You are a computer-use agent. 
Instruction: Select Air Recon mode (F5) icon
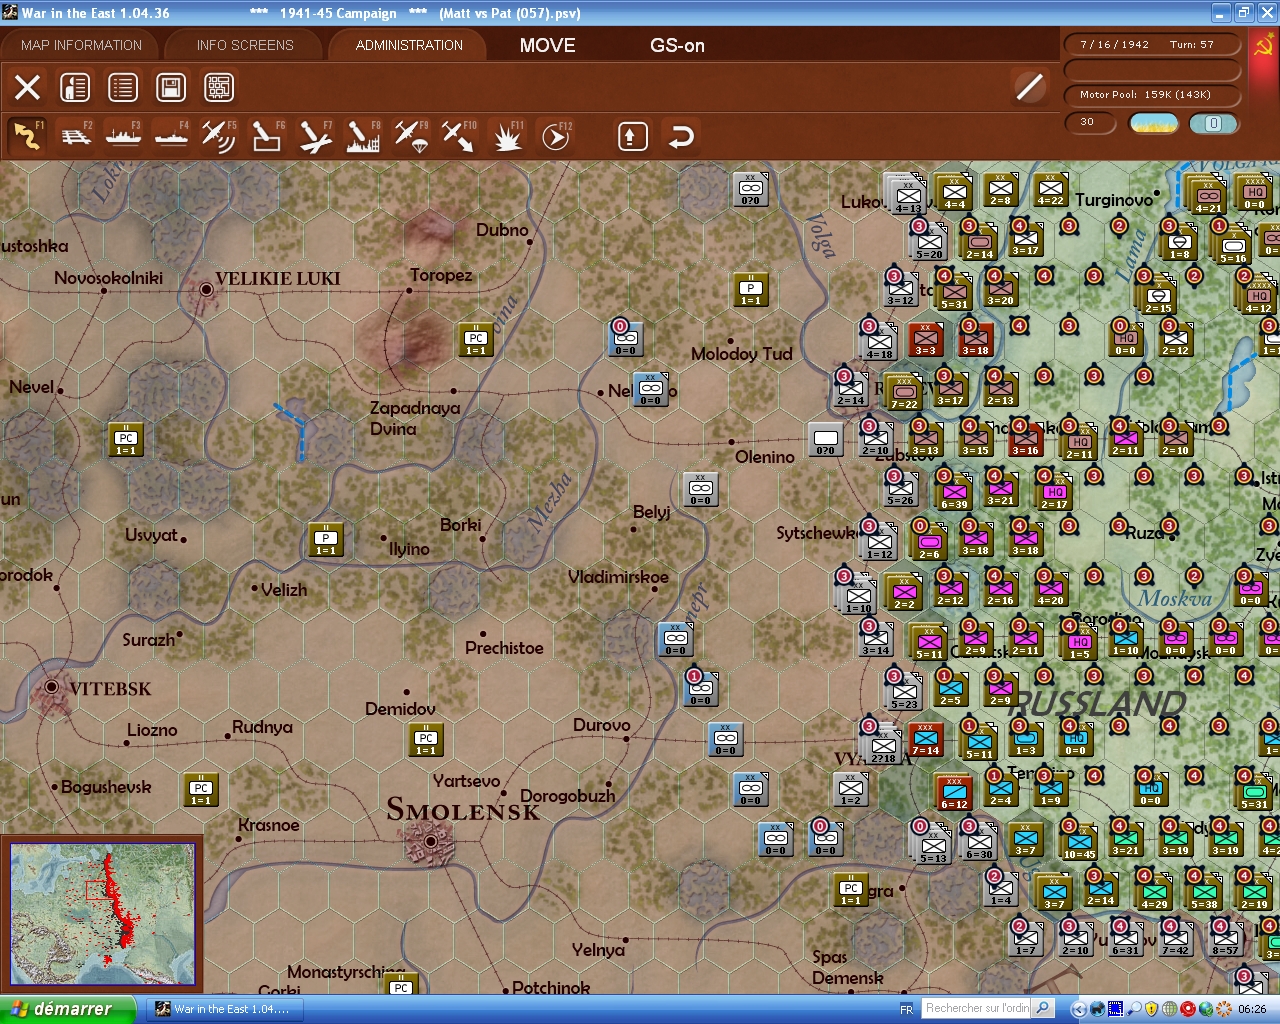[218, 136]
